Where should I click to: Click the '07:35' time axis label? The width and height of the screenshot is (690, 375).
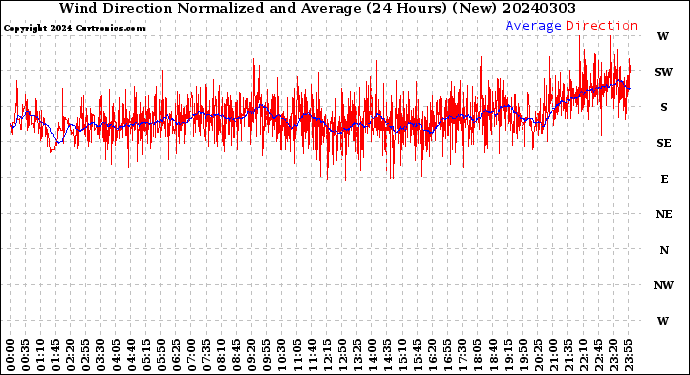(x=206, y=355)
